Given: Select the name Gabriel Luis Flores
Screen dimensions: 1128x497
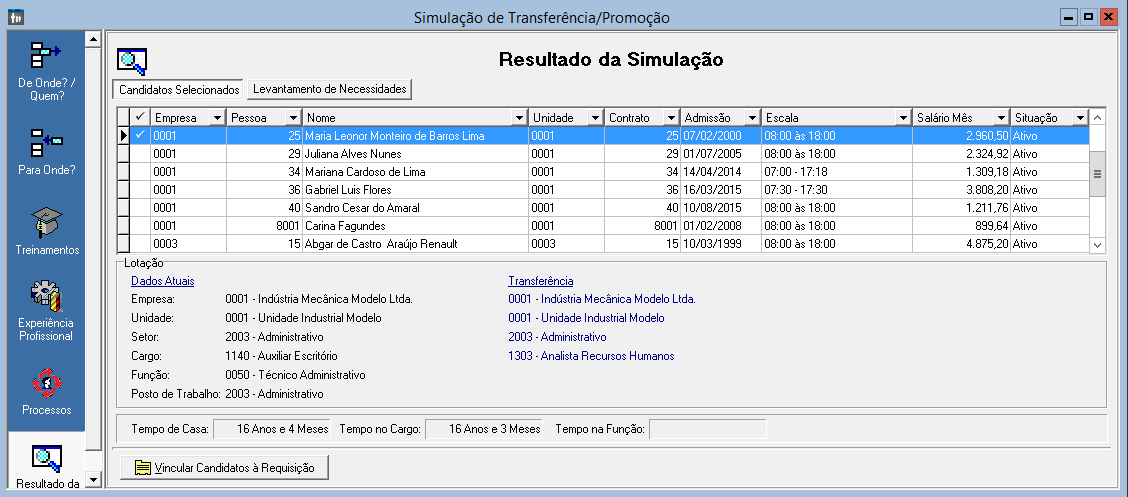Looking at the screenshot, I should (x=348, y=190).
